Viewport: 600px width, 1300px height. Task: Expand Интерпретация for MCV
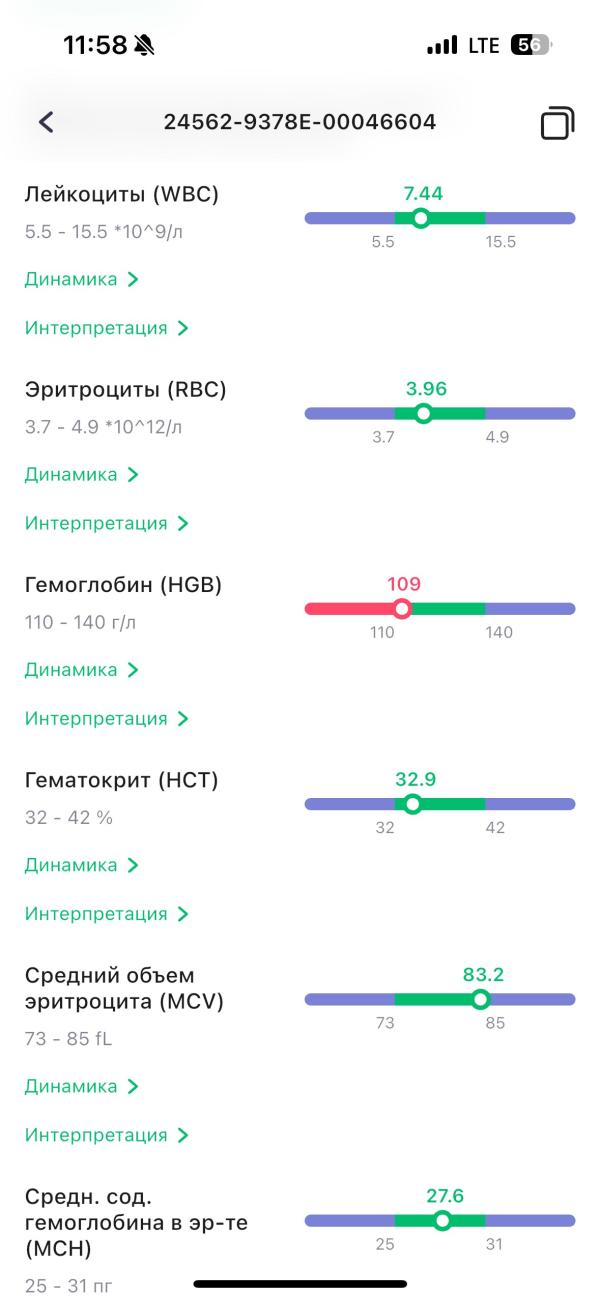coord(106,1135)
